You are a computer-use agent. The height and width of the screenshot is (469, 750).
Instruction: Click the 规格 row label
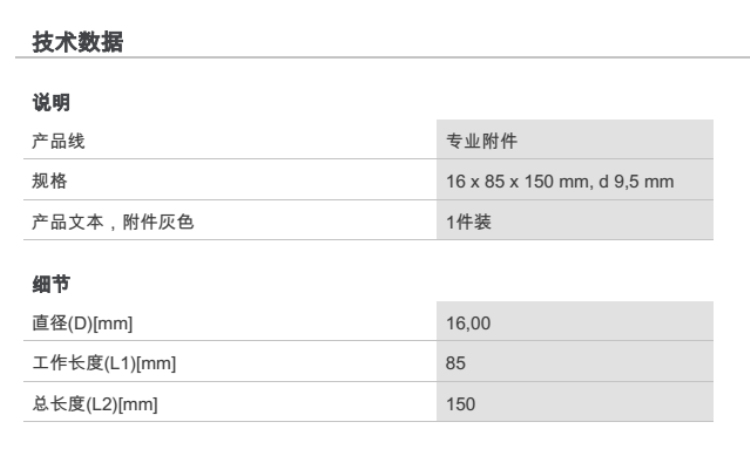(50, 182)
